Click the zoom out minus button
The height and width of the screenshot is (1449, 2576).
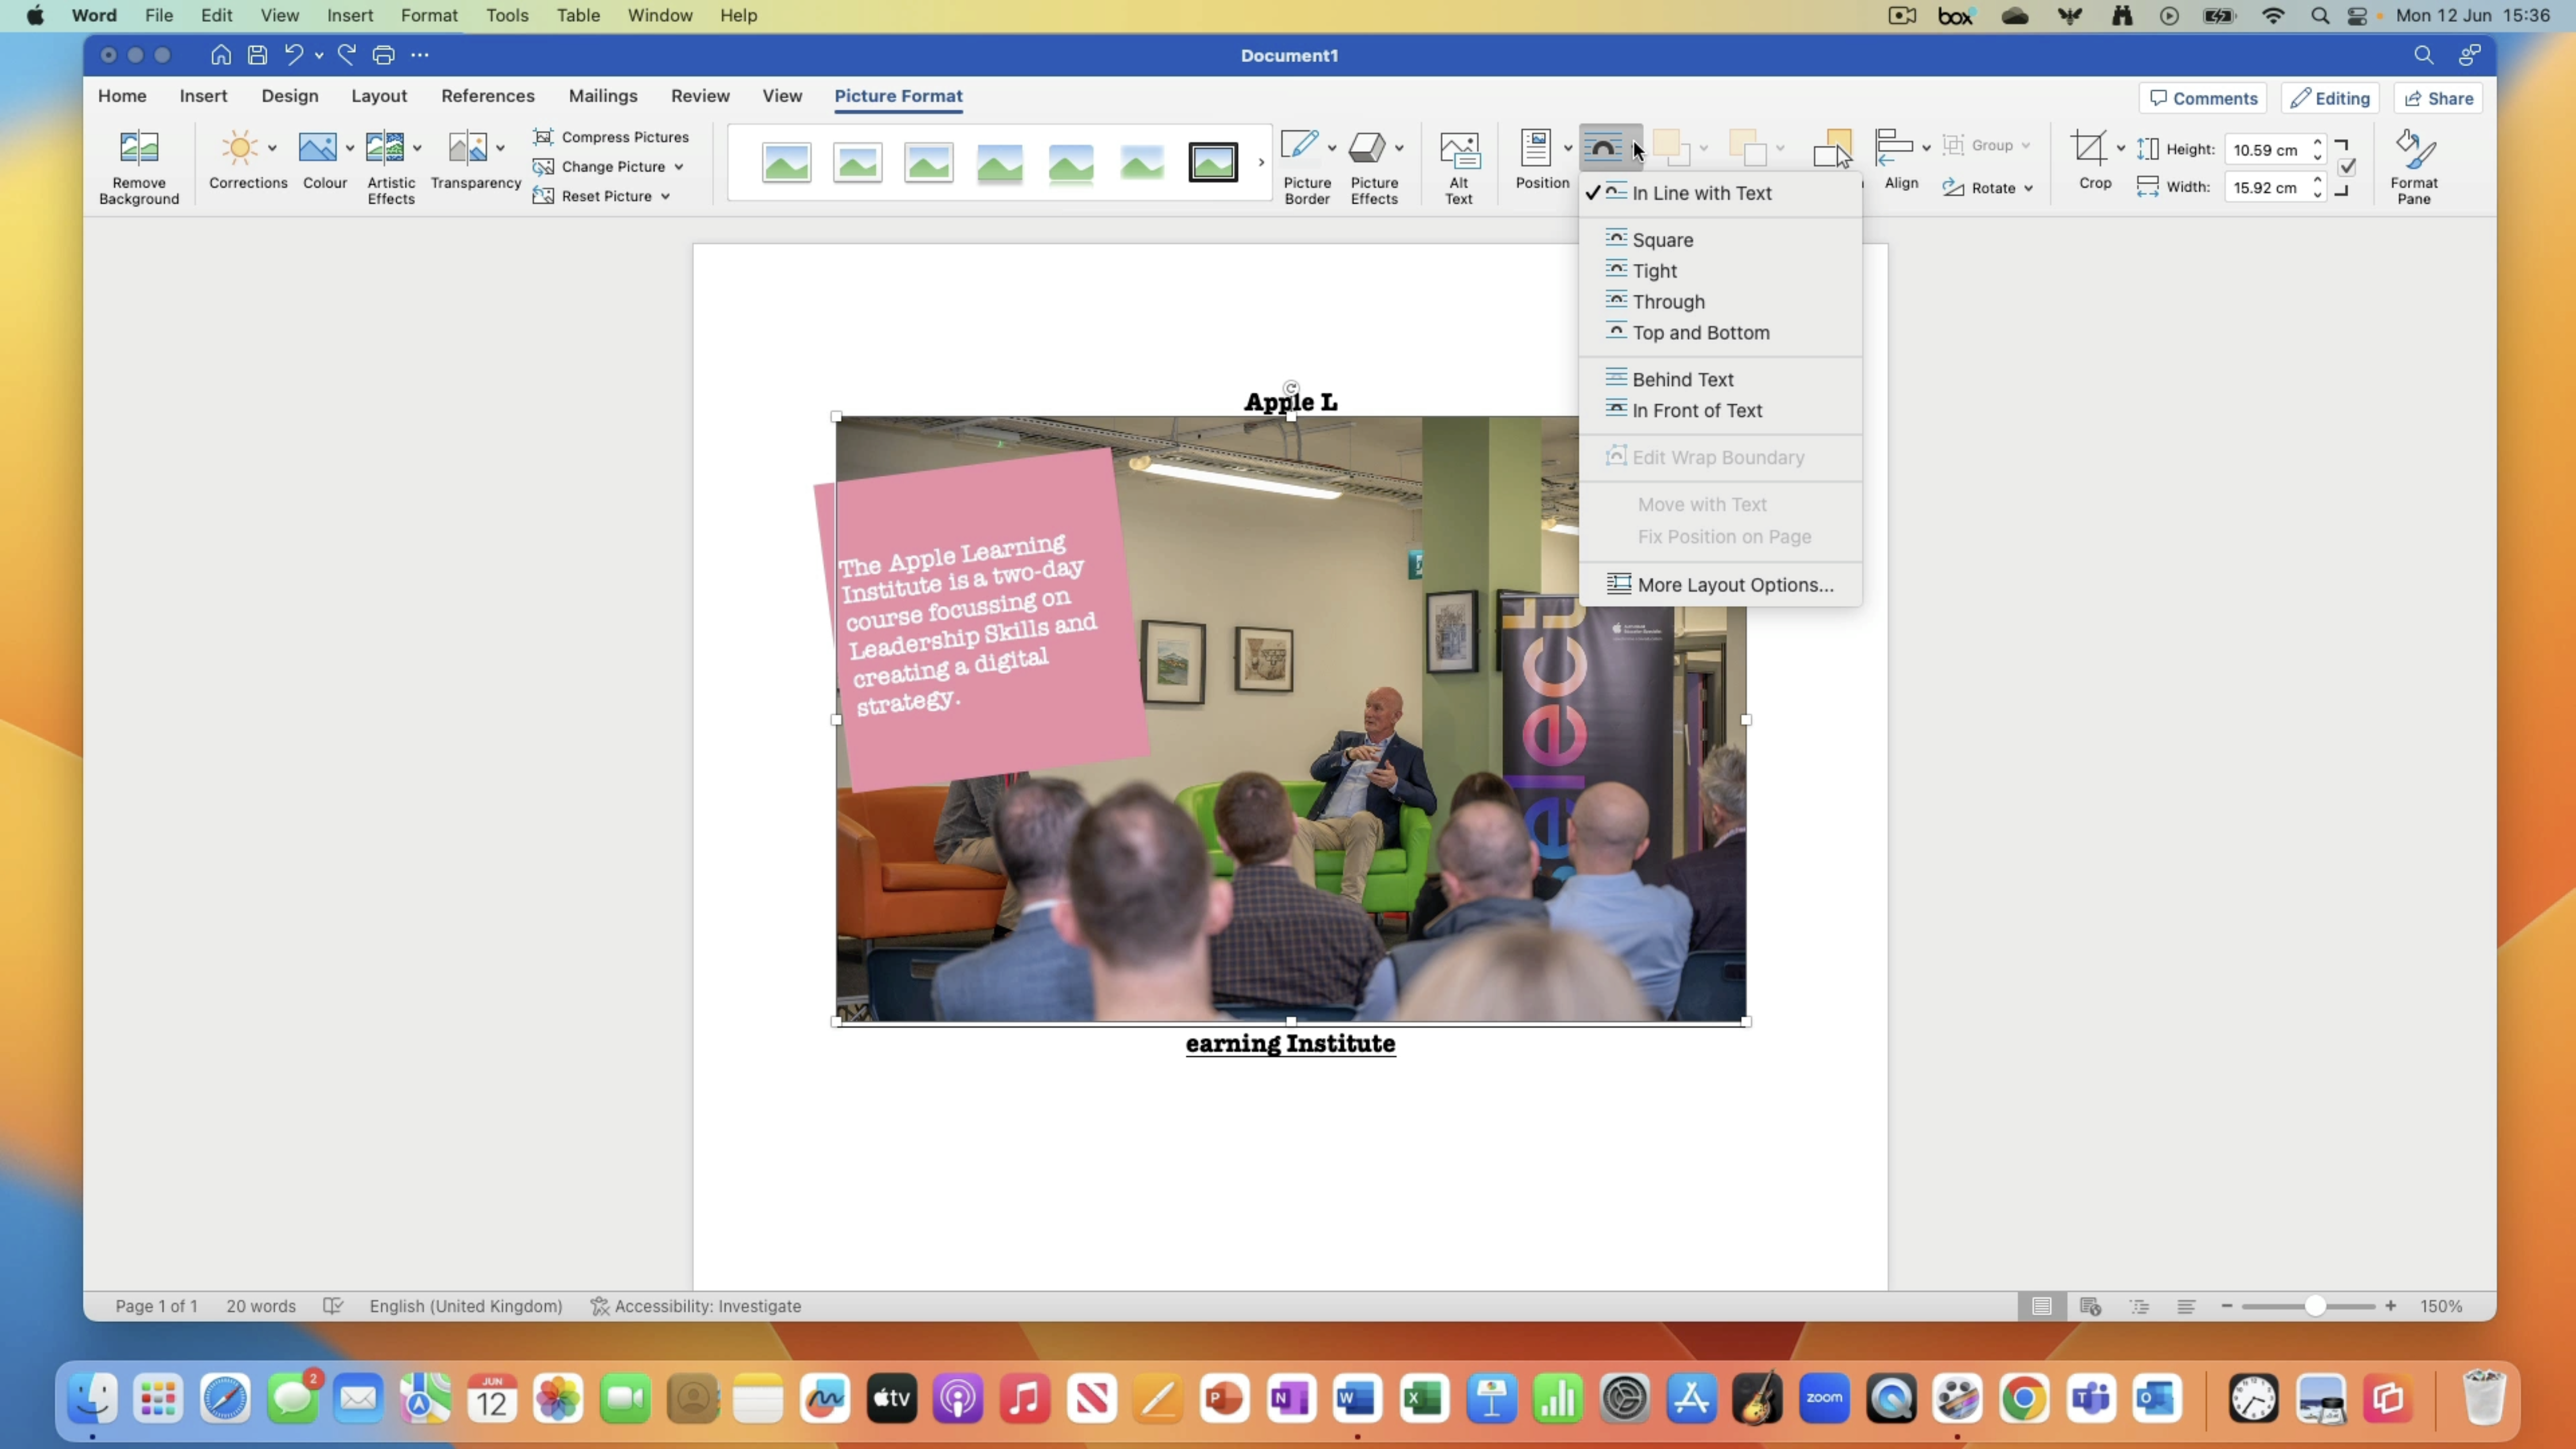point(2227,1306)
